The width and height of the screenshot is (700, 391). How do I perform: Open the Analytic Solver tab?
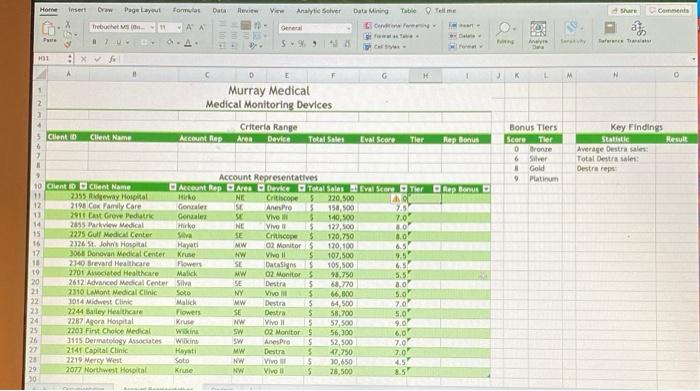[319, 10]
